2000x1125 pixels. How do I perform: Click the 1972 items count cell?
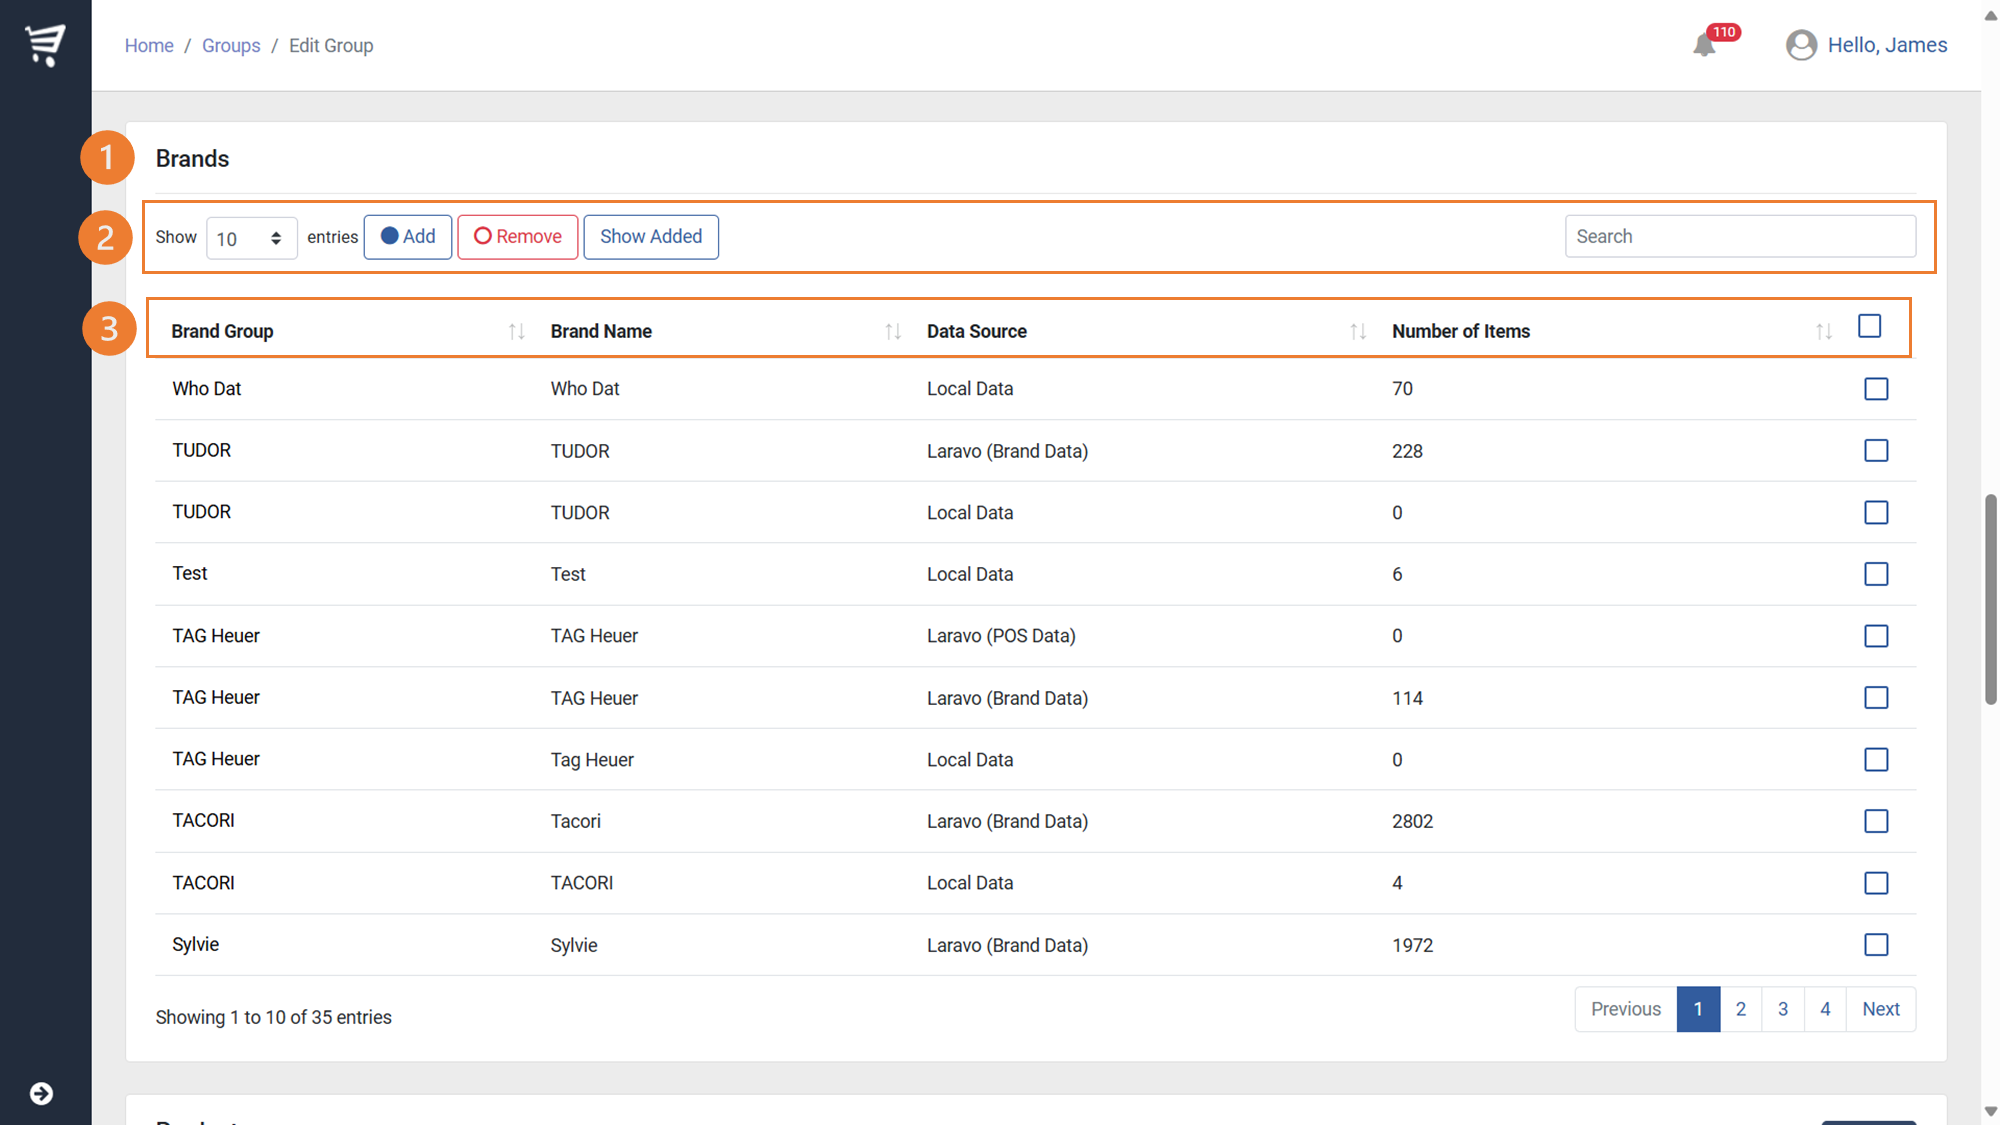1413,946
